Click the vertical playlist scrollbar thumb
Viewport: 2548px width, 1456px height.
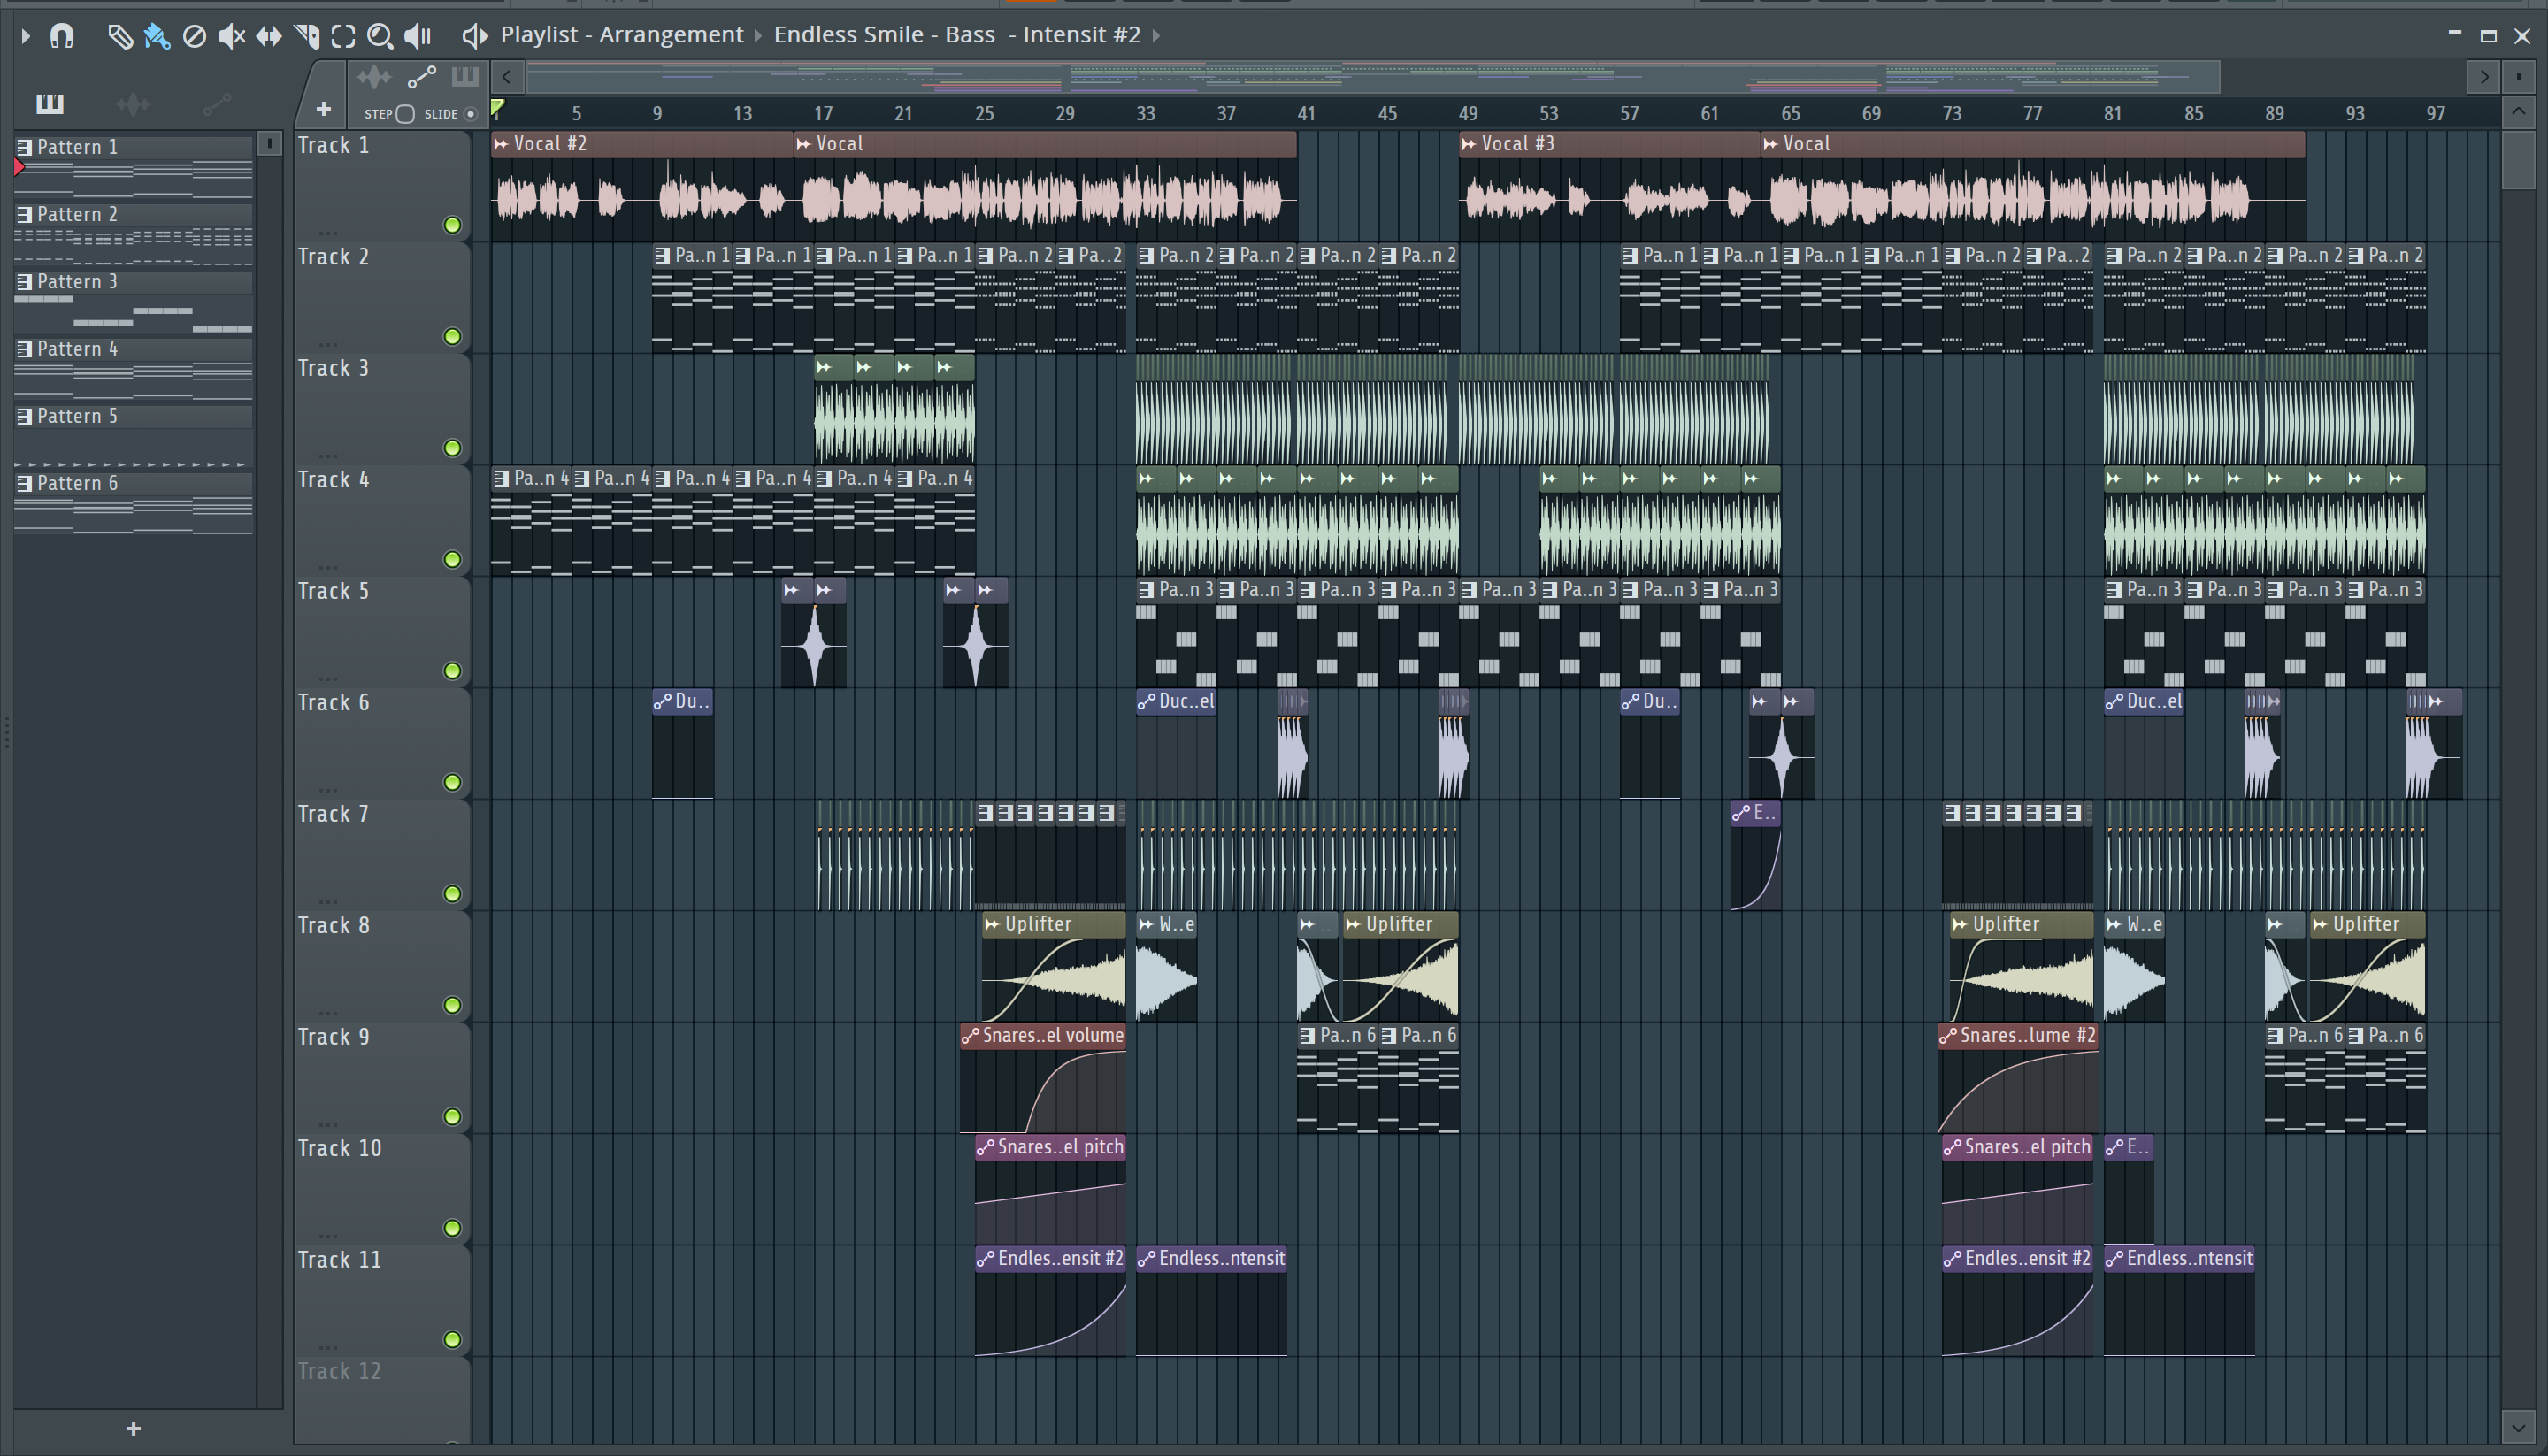pyautogui.click(x=2518, y=160)
